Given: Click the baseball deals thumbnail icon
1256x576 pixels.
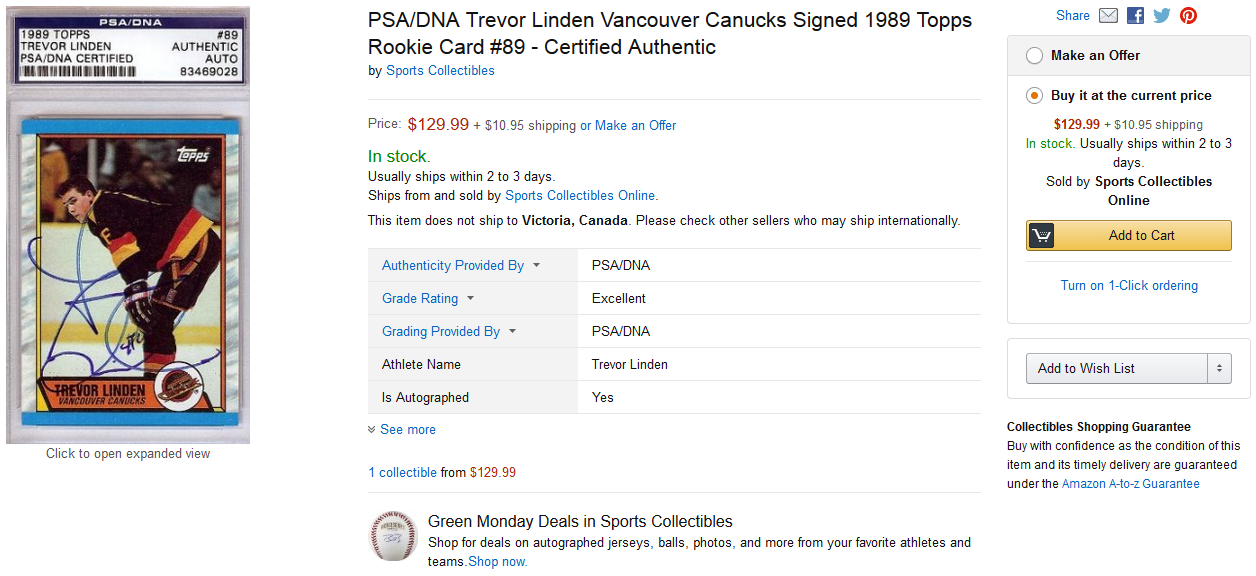Looking at the screenshot, I should (392, 536).
